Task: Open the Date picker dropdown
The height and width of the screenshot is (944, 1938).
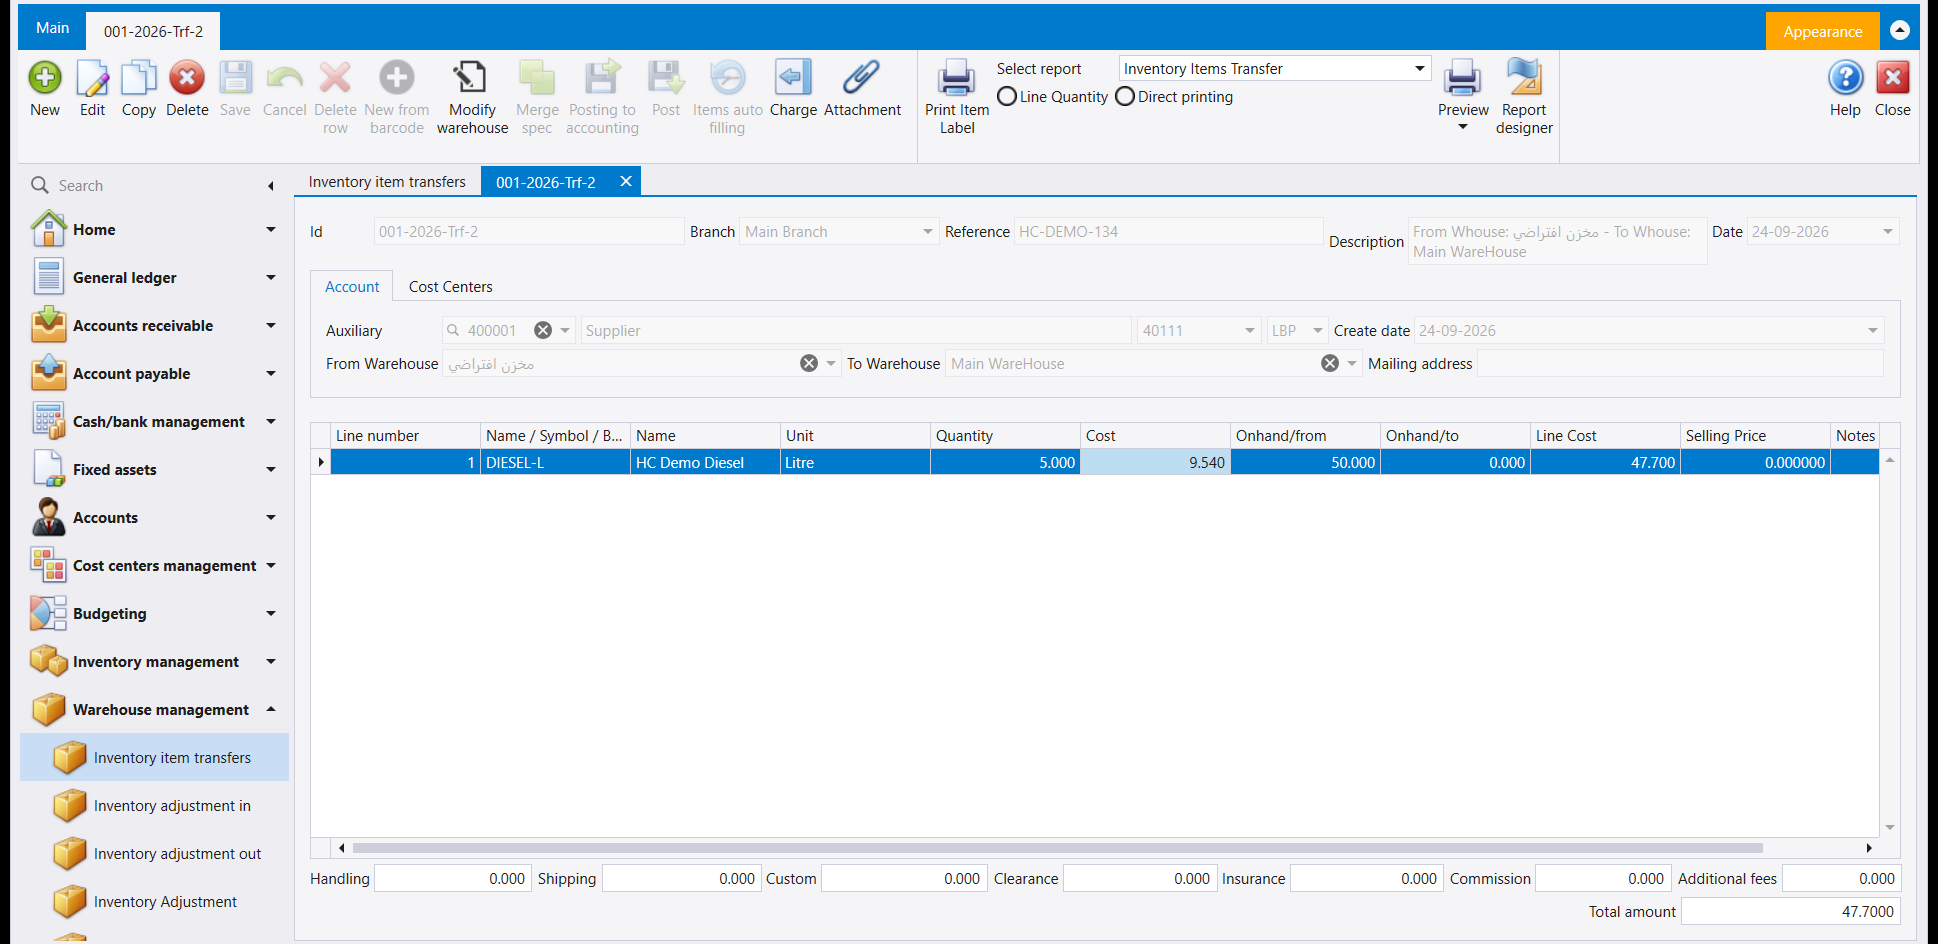Action: pyautogui.click(x=1887, y=231)
